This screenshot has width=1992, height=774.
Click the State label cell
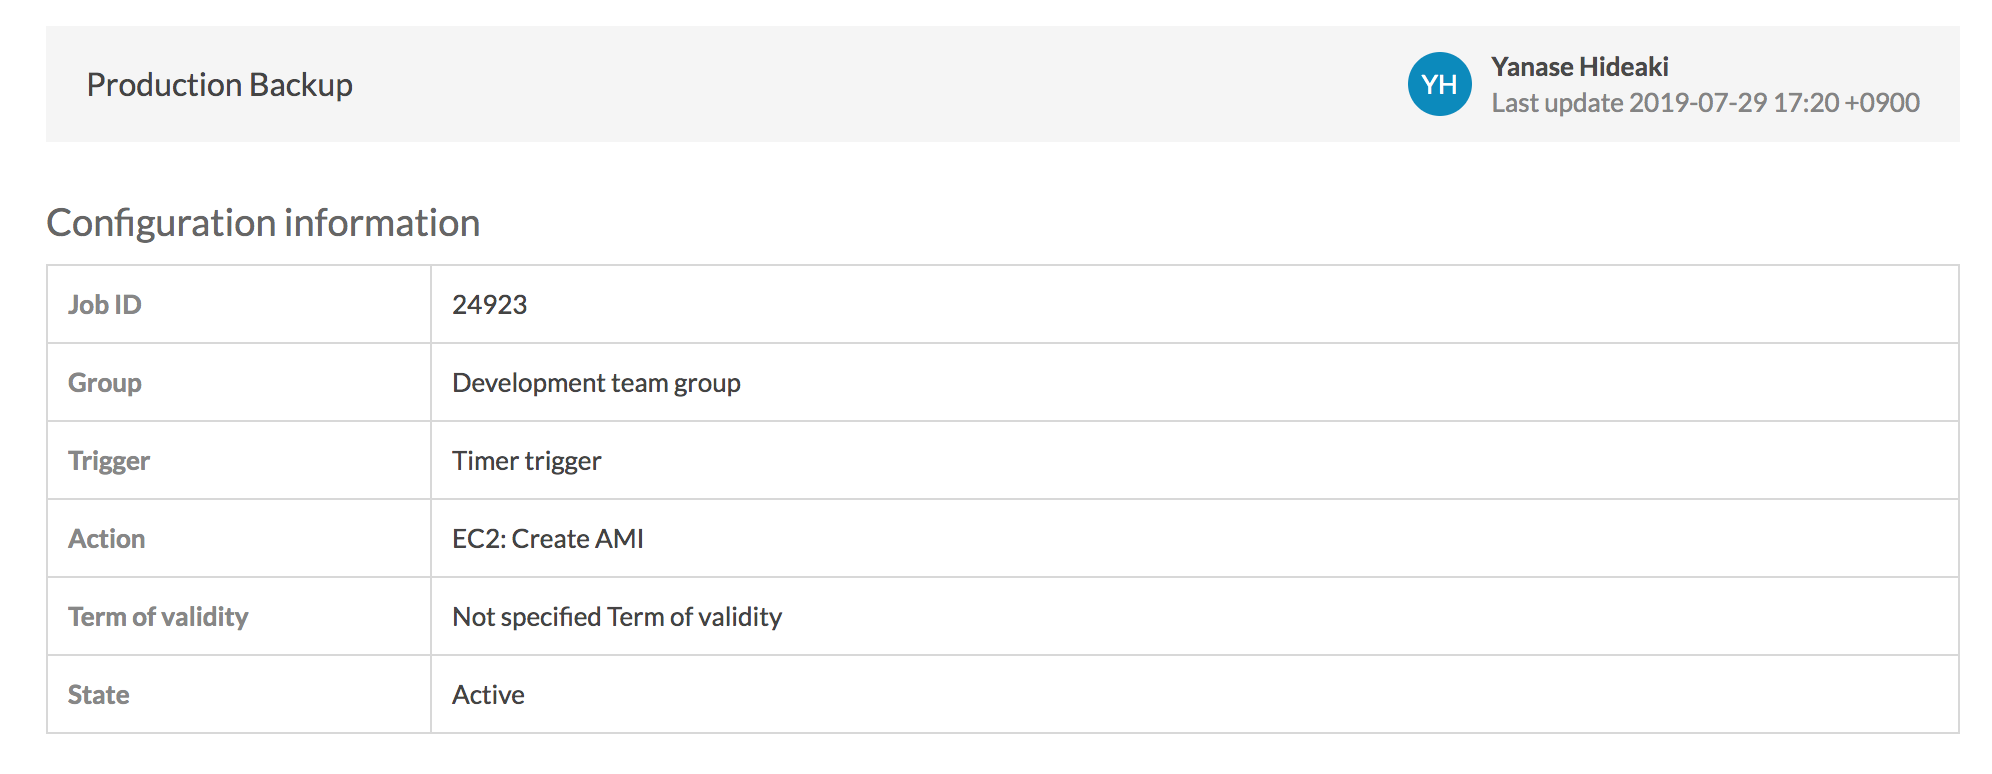click(x=99, y=695)
